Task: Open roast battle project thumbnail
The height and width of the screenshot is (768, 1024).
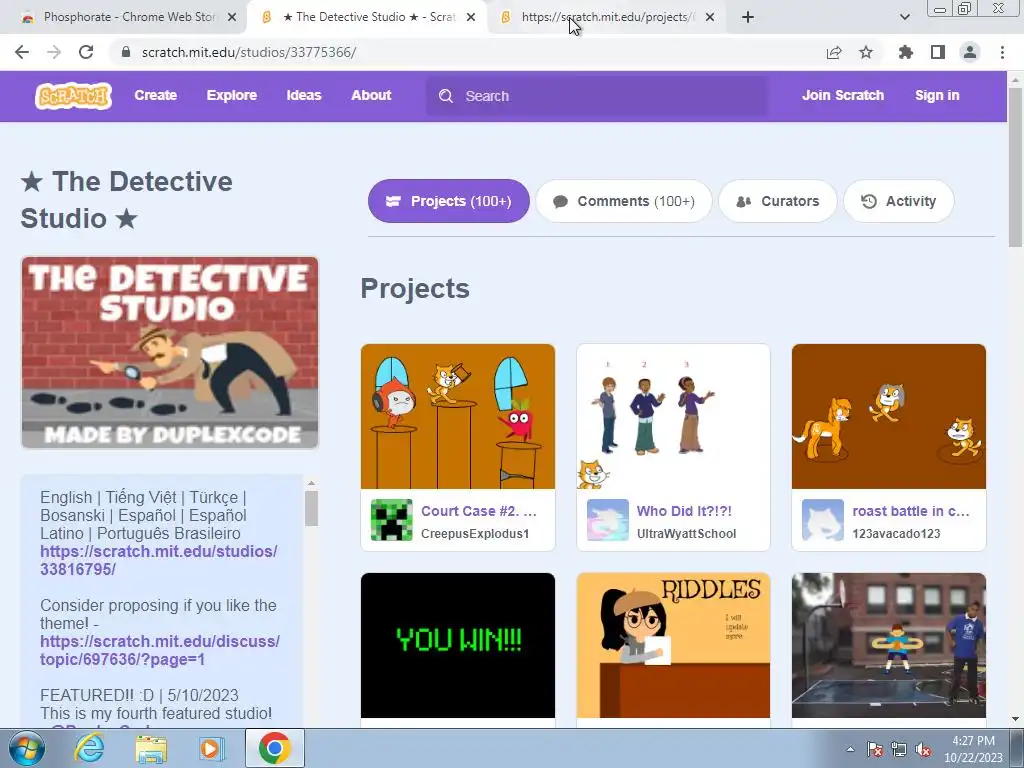Action: click(x=889, y=417)
